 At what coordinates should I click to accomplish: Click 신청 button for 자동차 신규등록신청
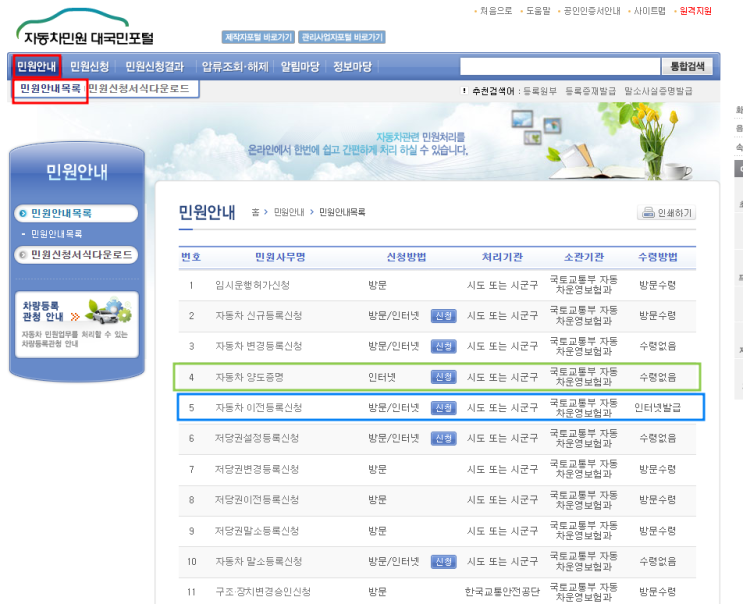click(x=443, y=316)
